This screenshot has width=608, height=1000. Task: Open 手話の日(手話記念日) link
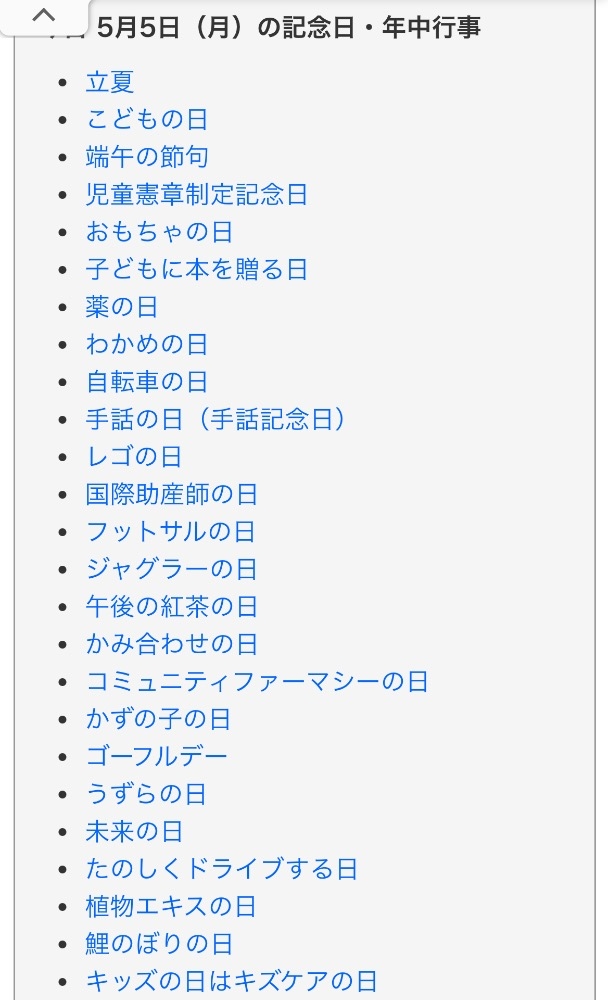pos(216,420)
